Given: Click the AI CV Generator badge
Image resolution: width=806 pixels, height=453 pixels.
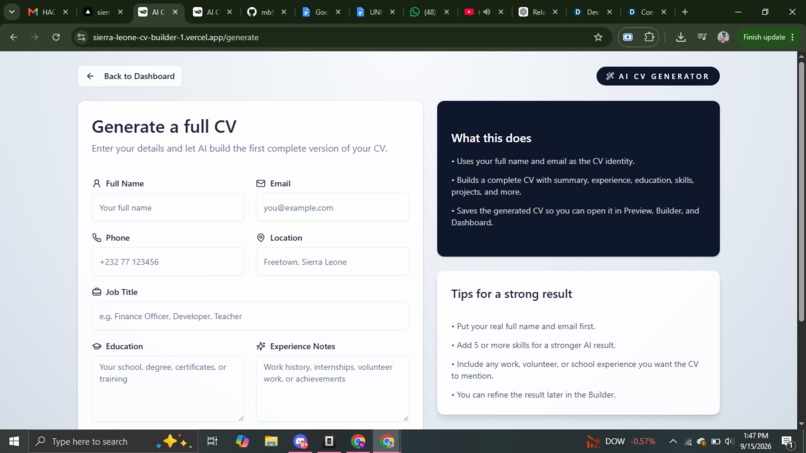Looking at the screenshot, I should [x=658, y=76].
